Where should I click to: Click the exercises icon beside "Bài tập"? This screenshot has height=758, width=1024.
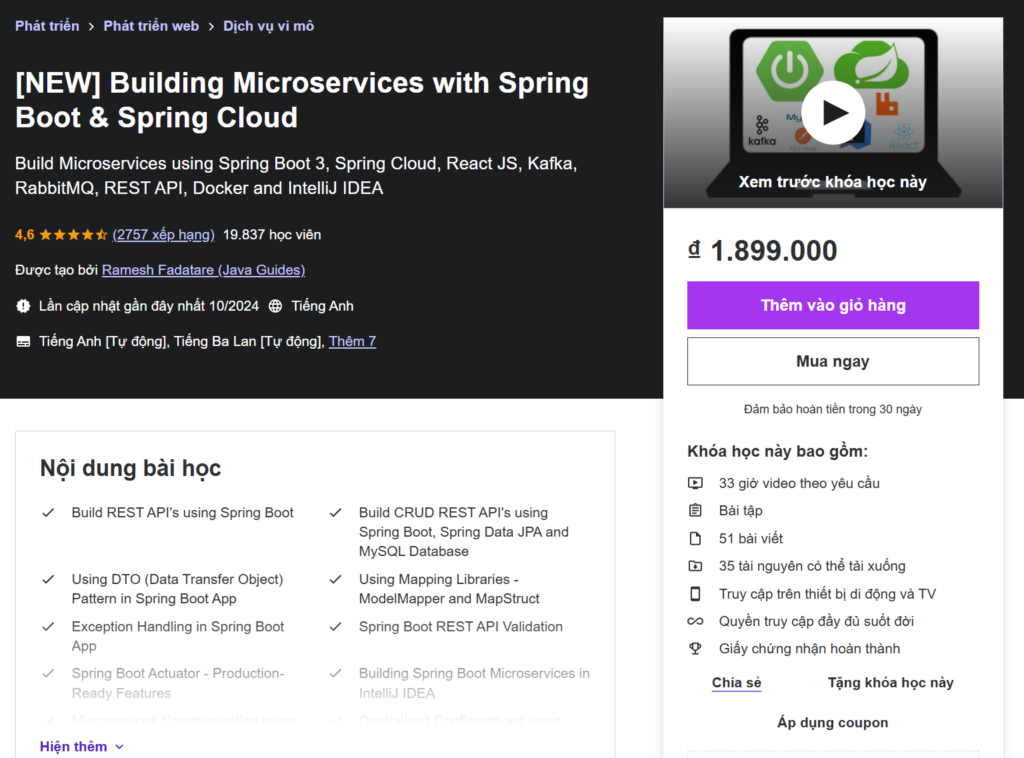(x=695, y=510)
